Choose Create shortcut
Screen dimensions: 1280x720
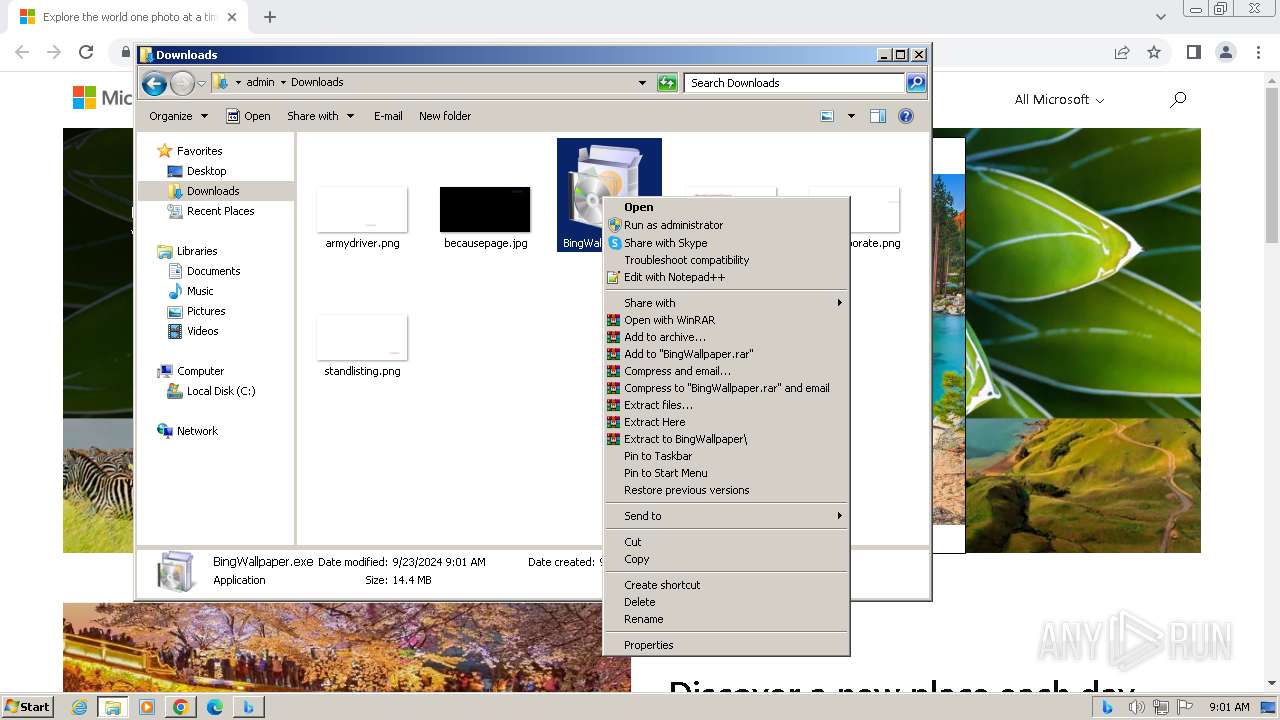point(727,585)
